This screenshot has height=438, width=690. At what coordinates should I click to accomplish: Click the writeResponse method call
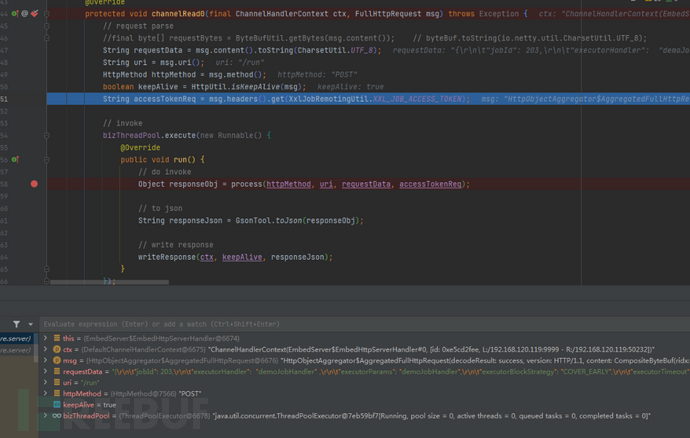[167, 257]
